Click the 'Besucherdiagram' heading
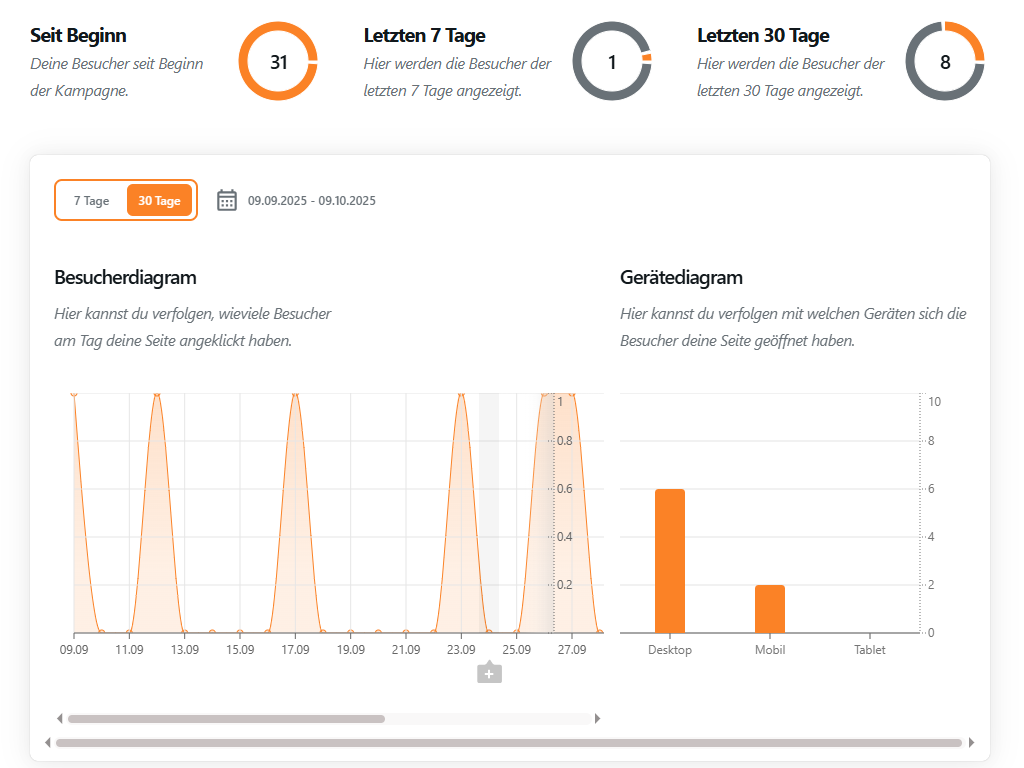1024x768 pixels. [125, 277]
